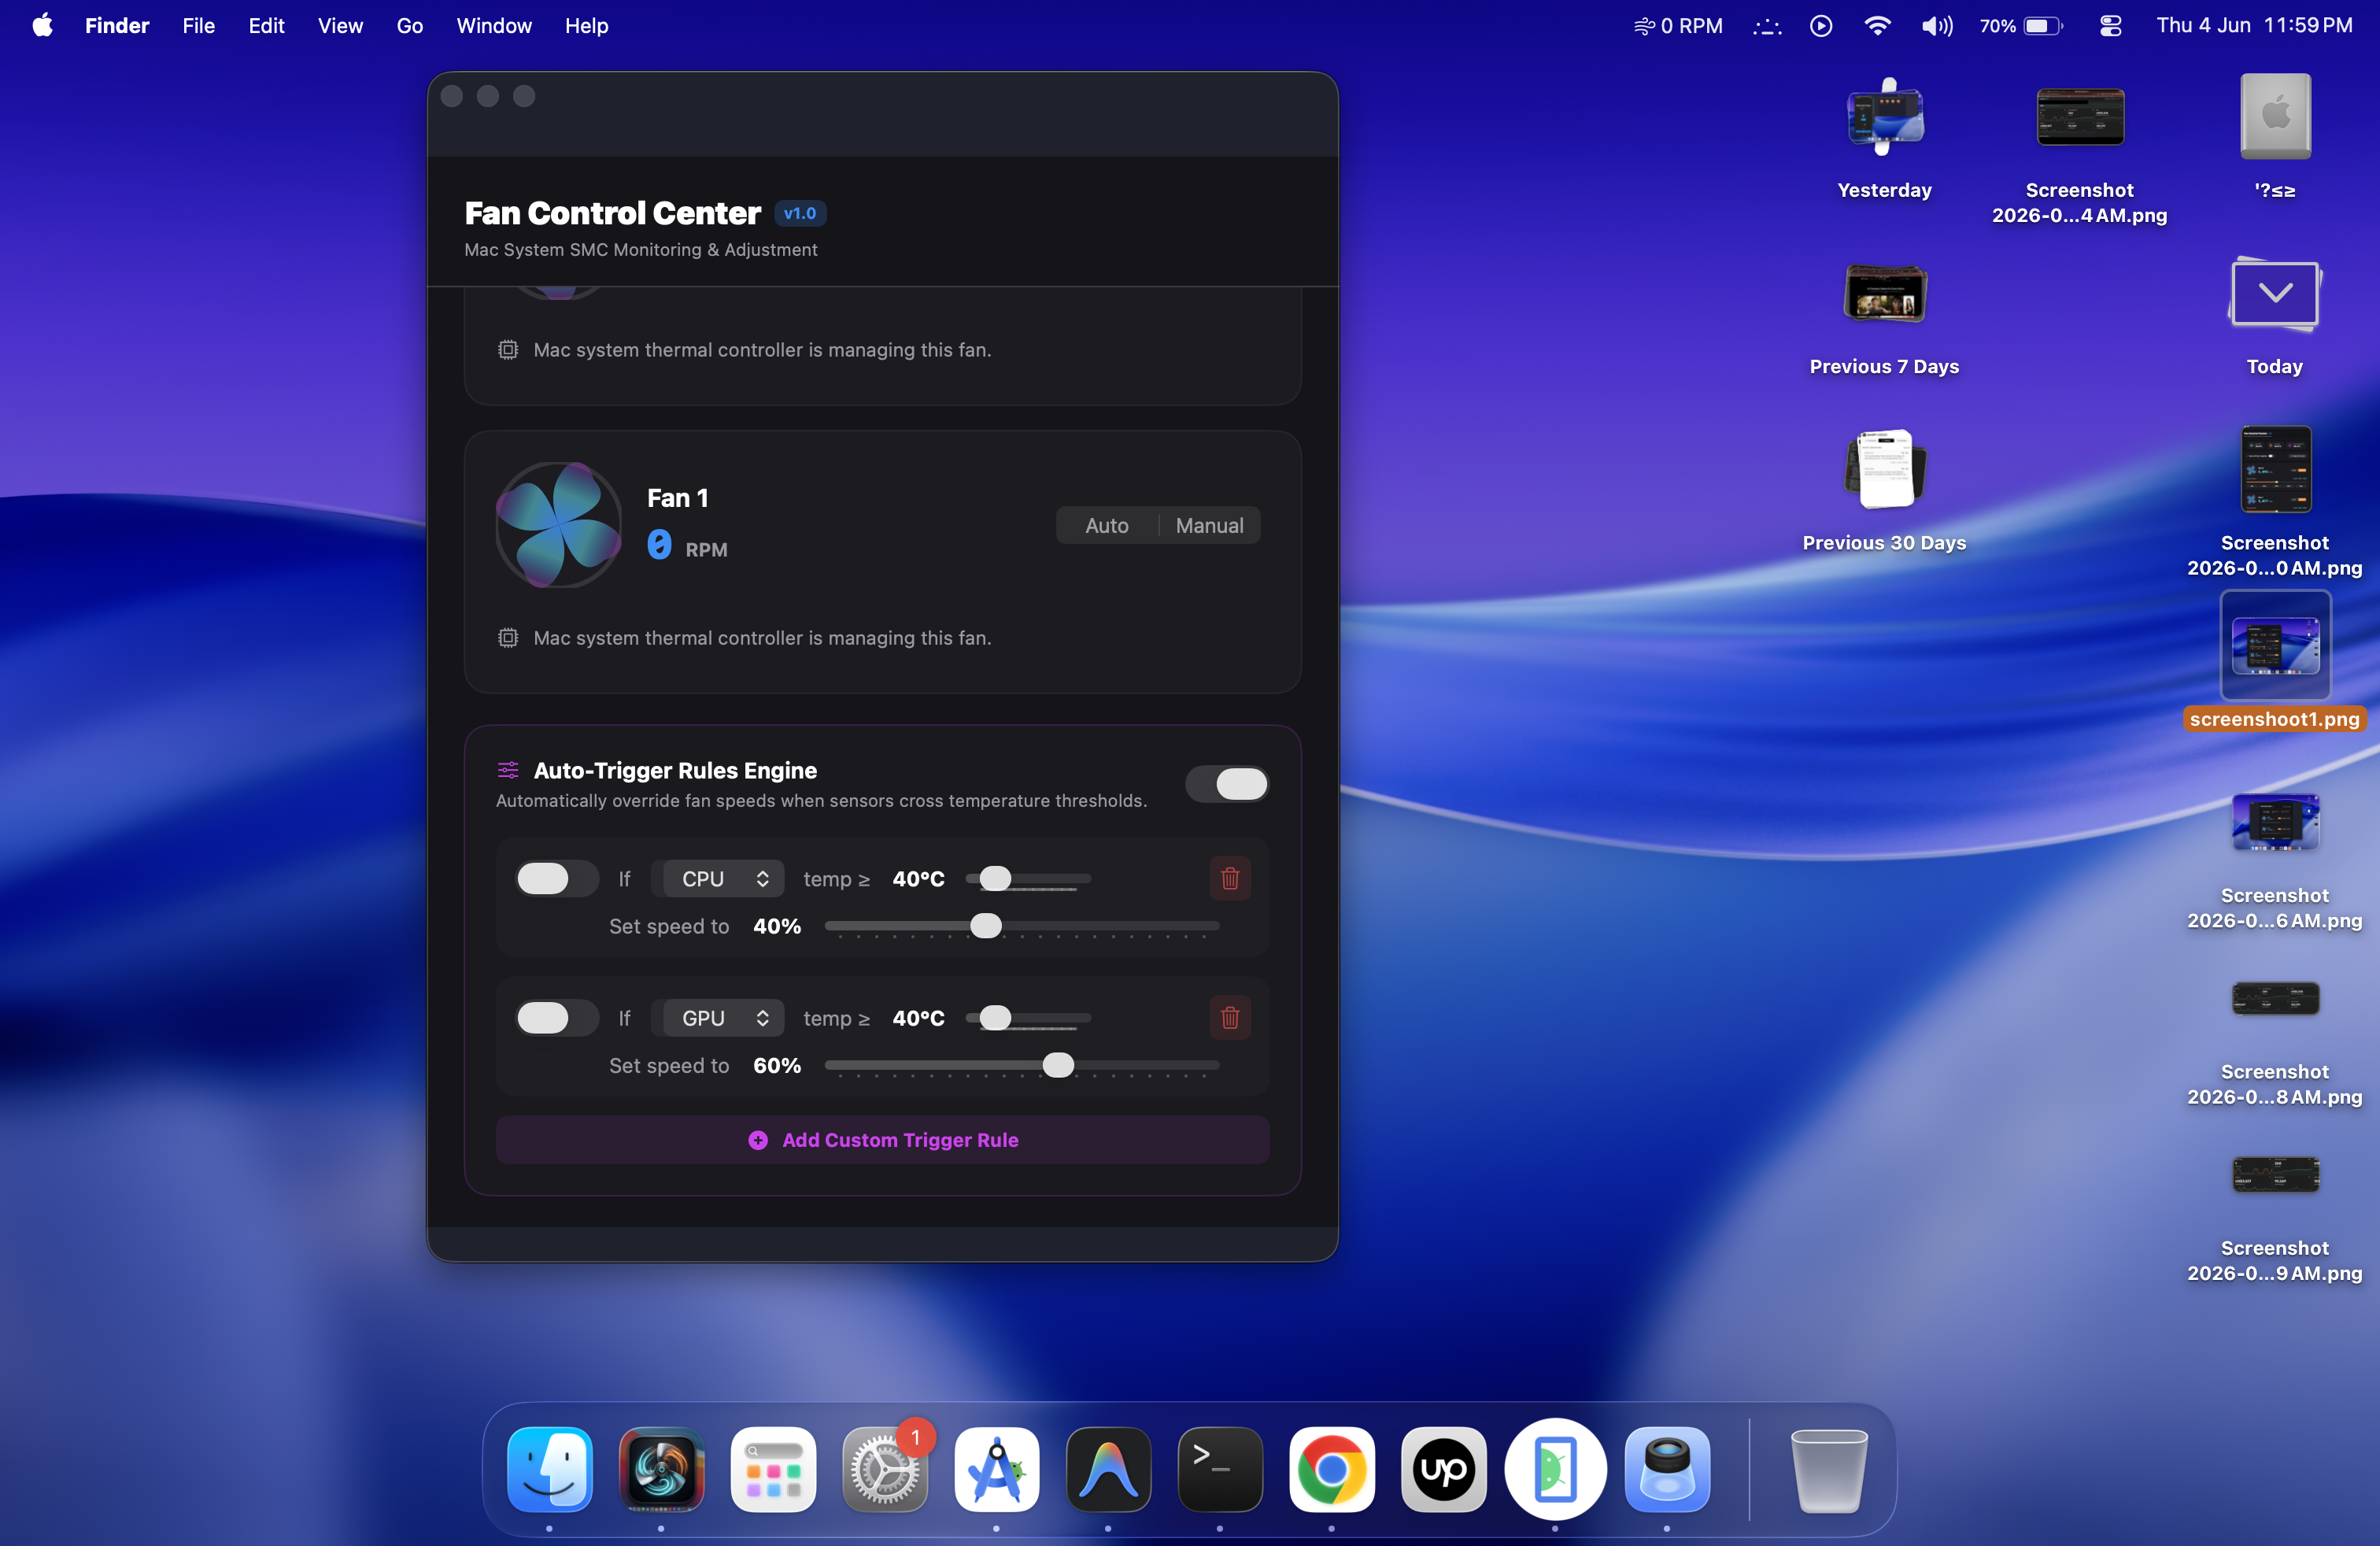Open Terminal from the Dock
Screen dimensions: 2380x1546
click(x=1220, y=1469)
